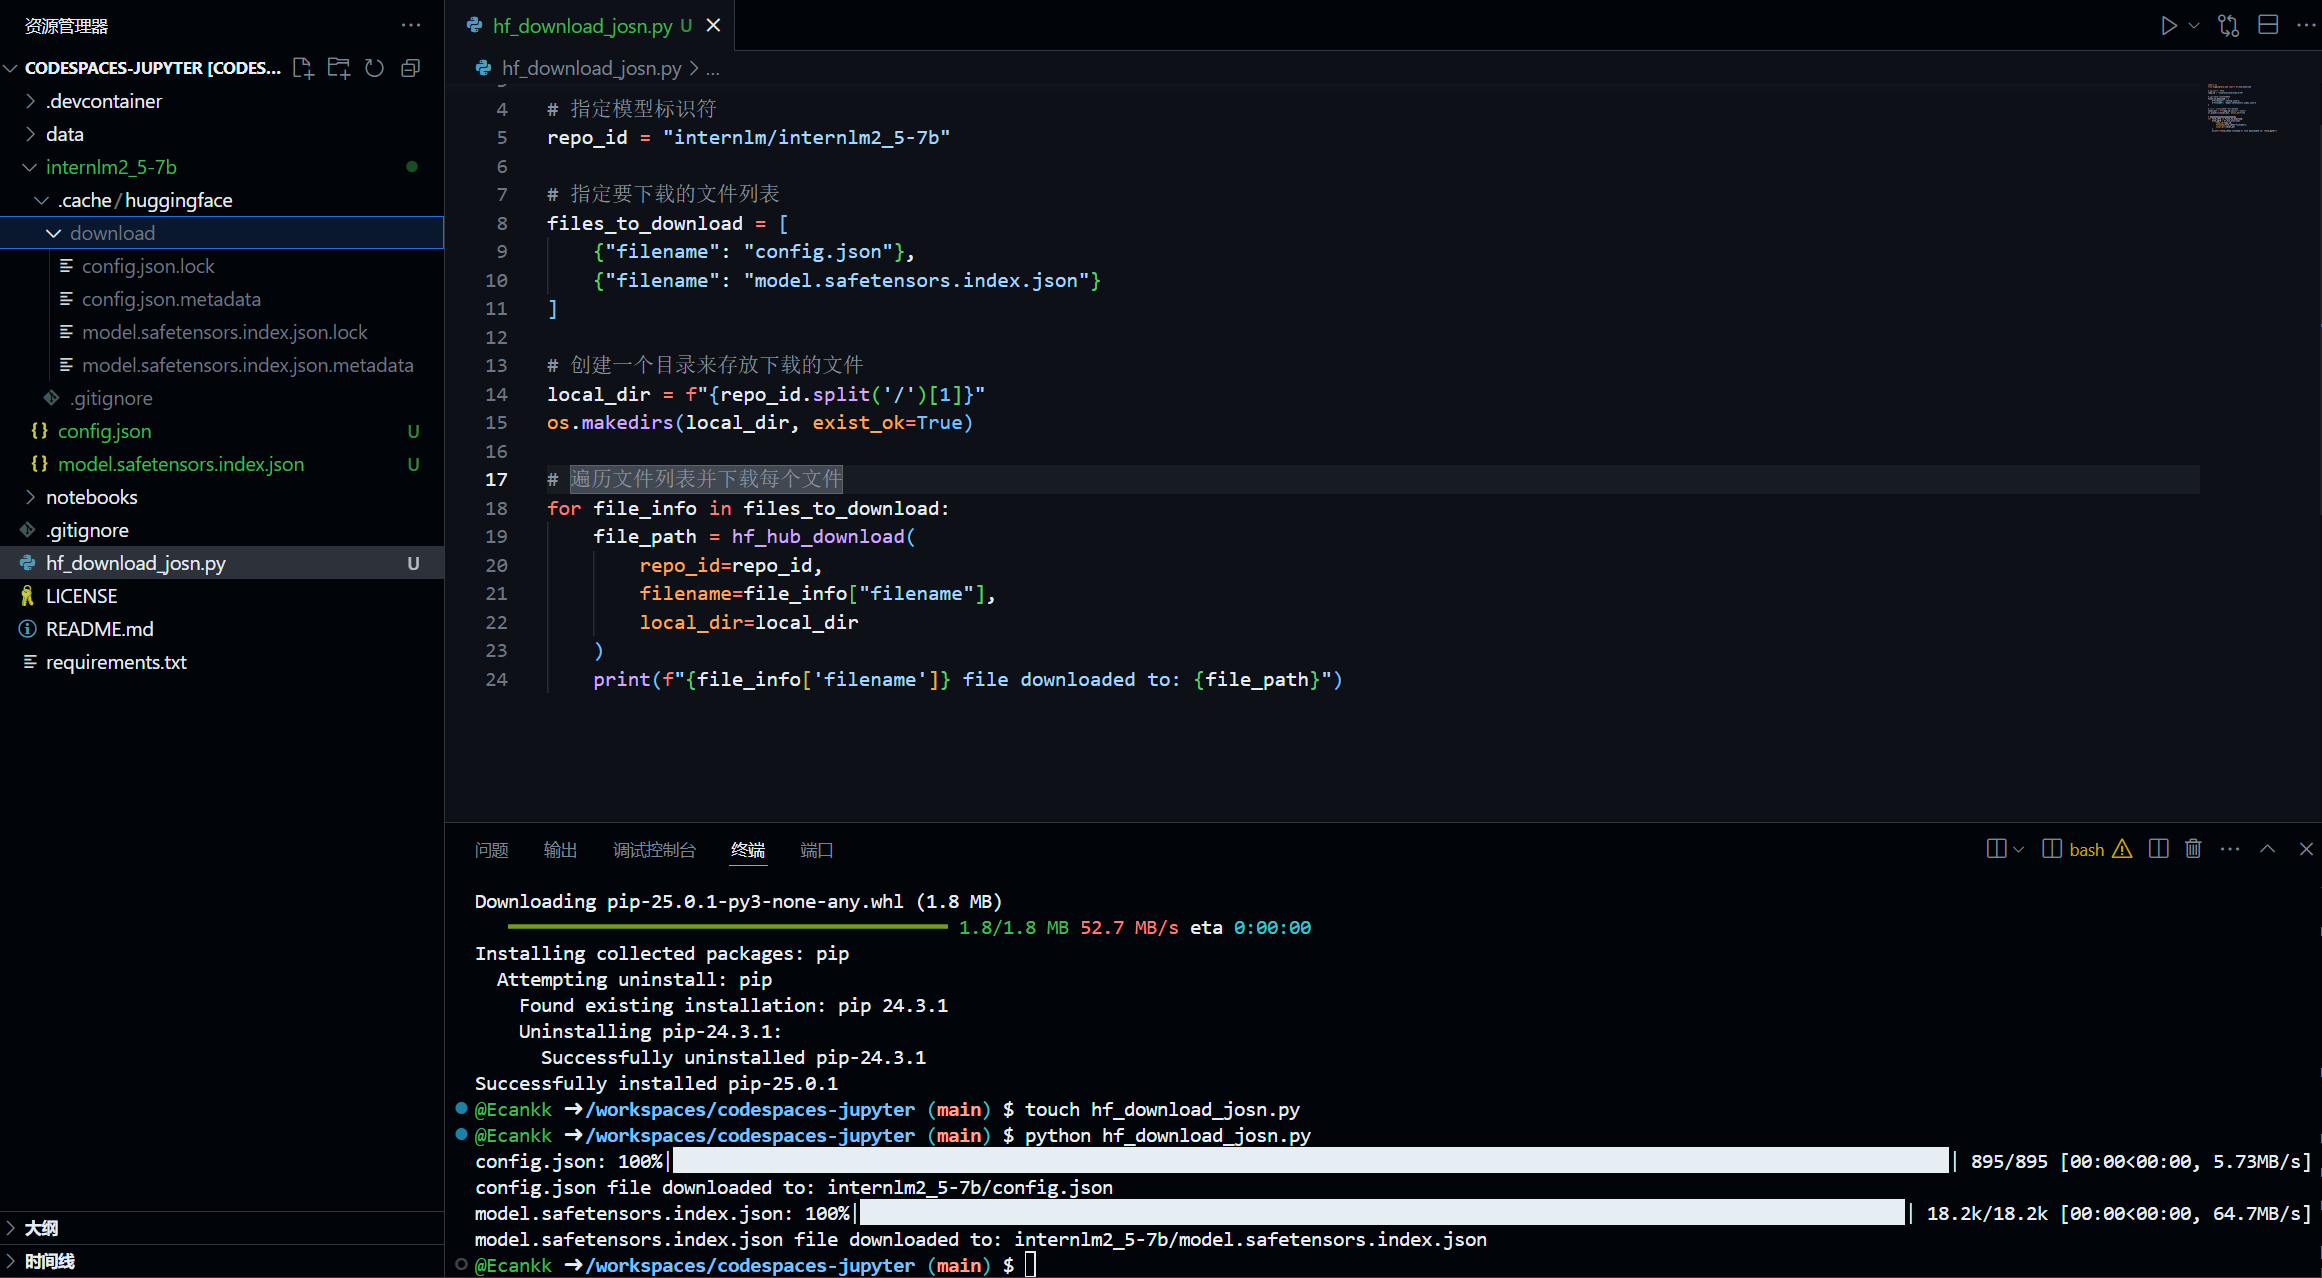Viewport: 2322px width, 1278px height.
Task: Open requirements.txt file
Action: coord(222,662)
